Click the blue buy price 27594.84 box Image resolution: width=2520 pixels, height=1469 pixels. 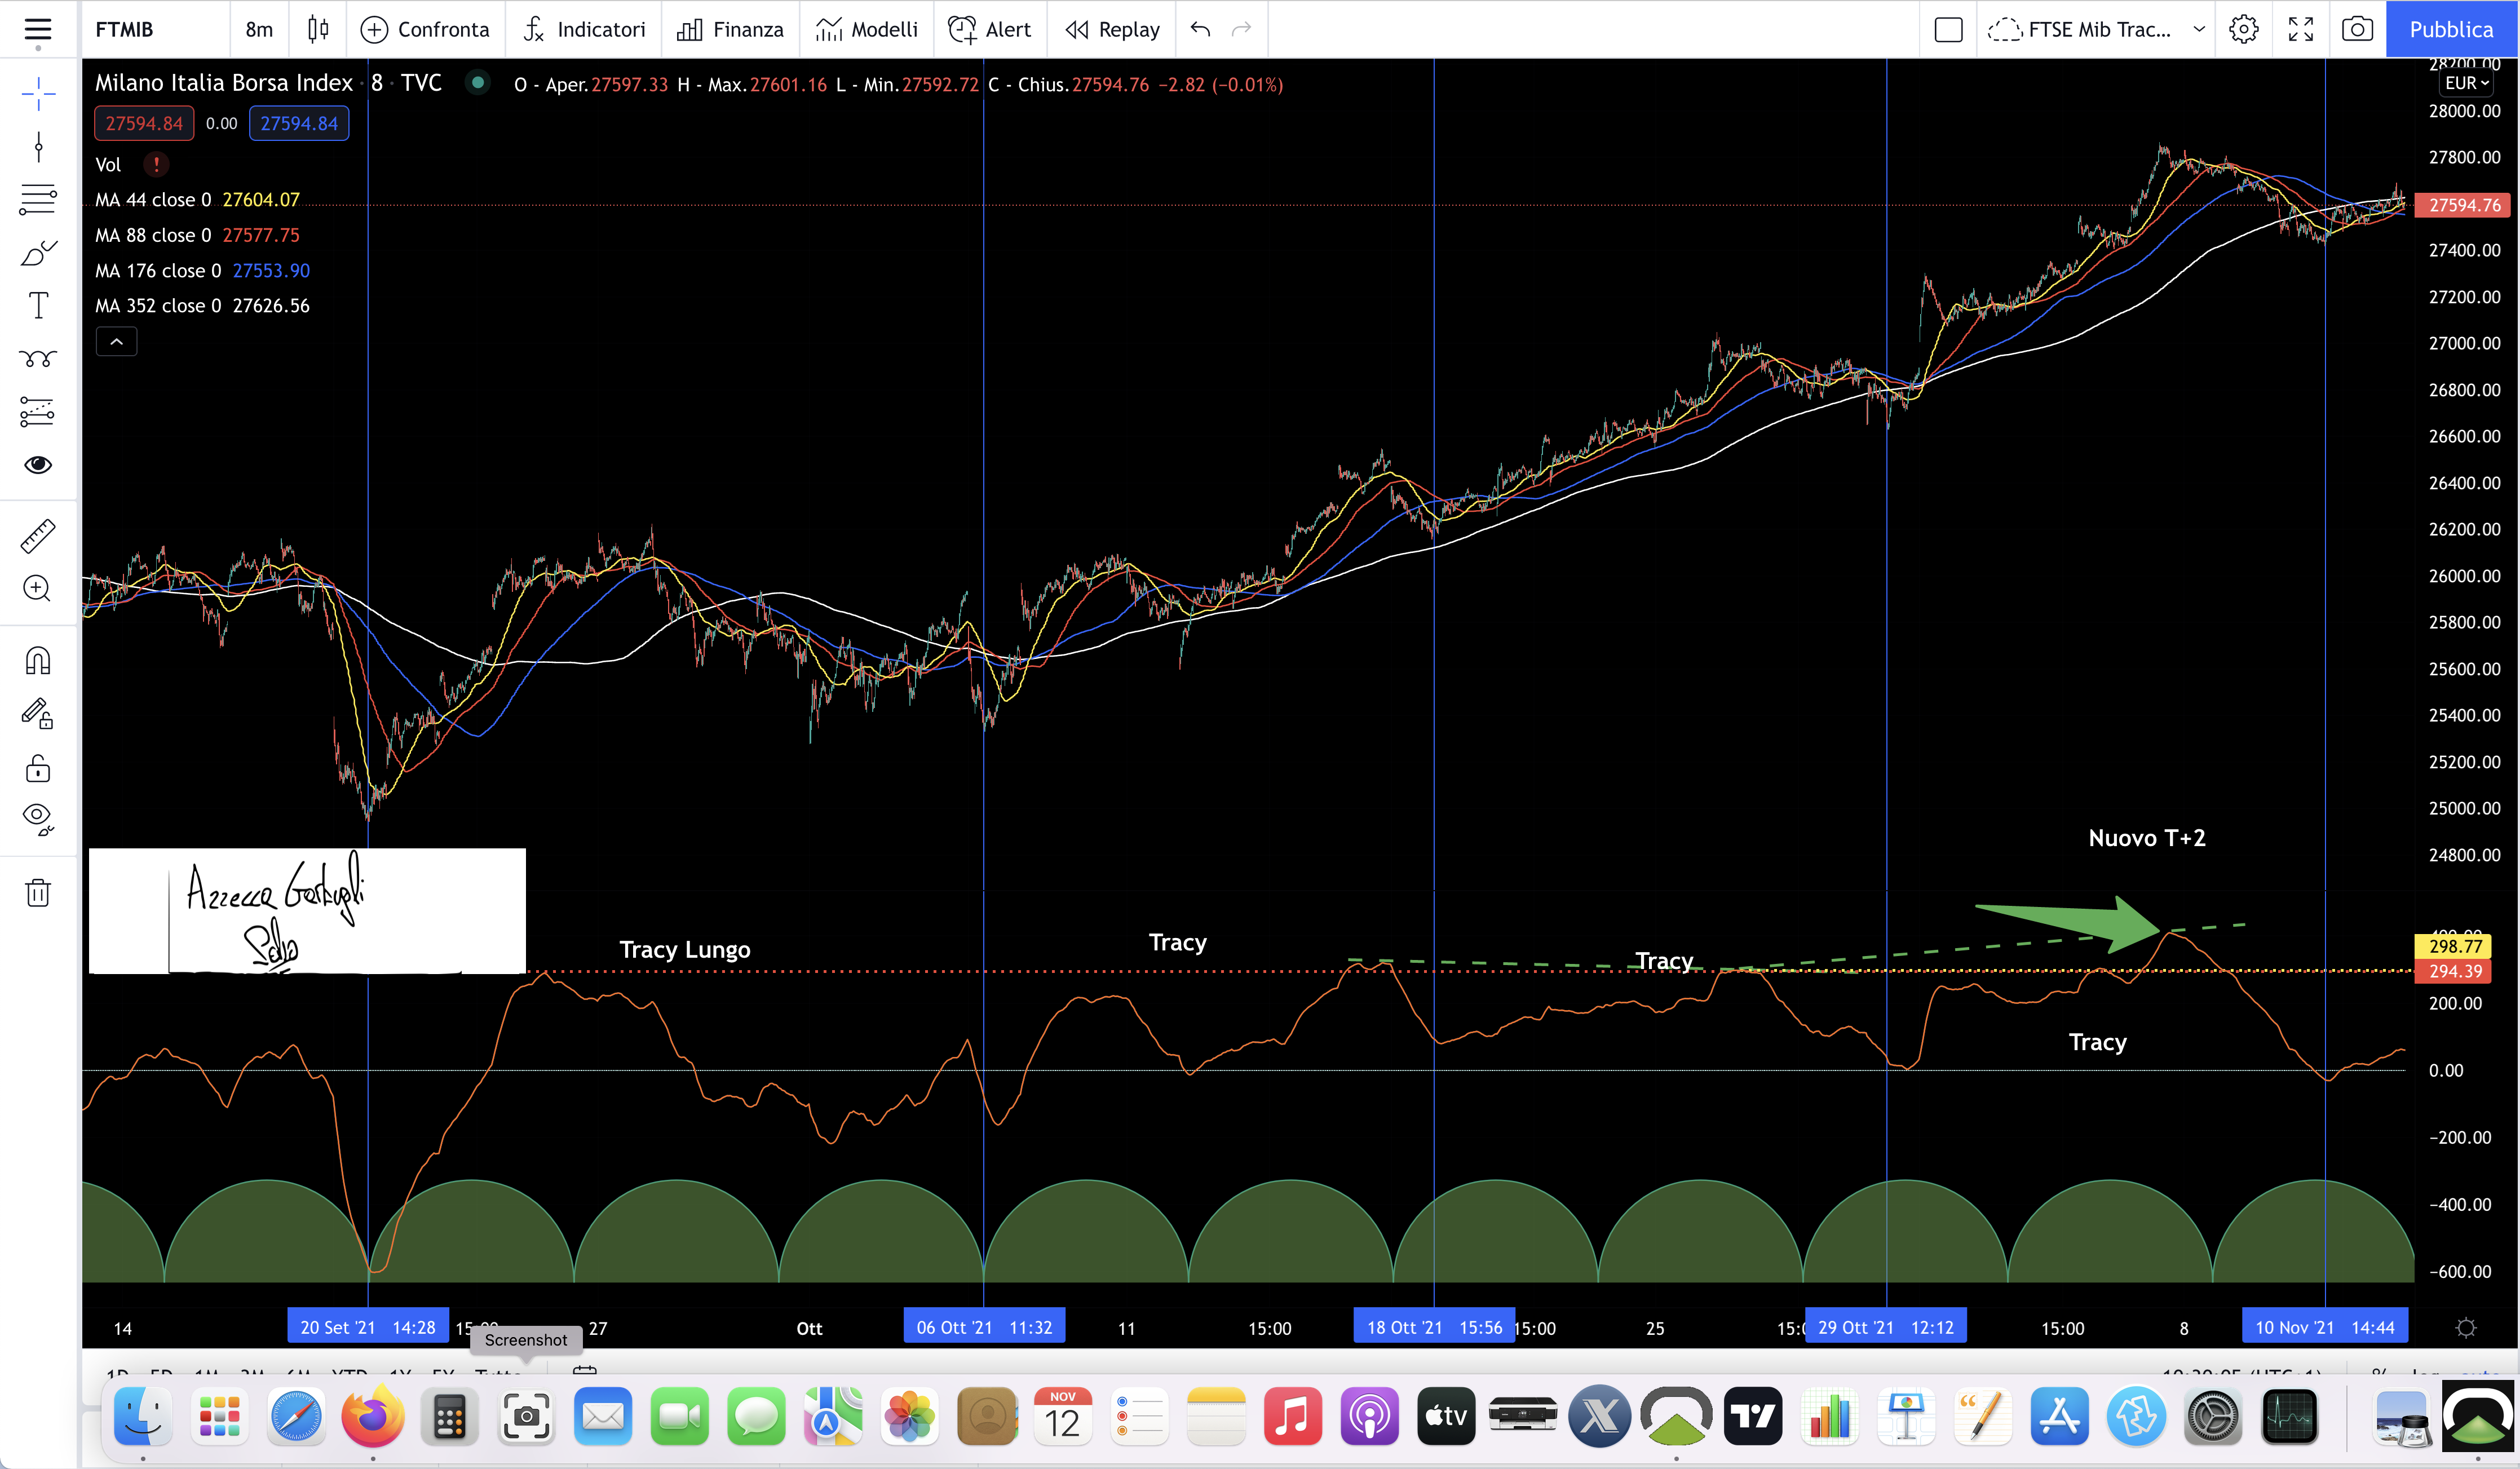[299, 124]
